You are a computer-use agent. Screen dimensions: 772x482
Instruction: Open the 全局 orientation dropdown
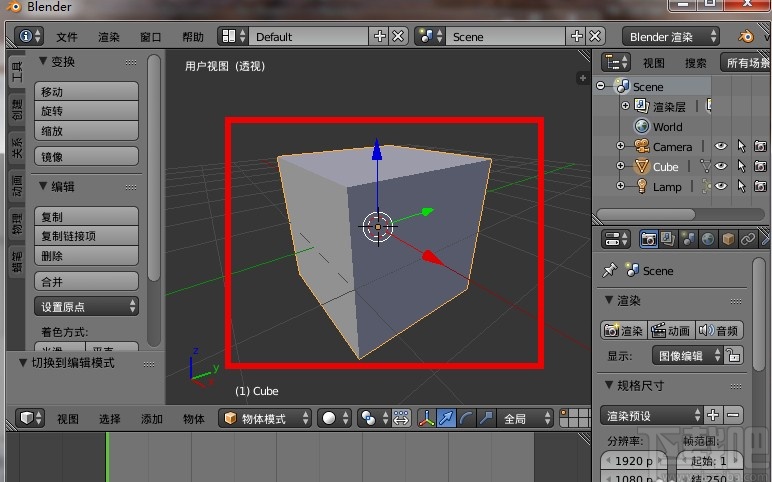524,418
